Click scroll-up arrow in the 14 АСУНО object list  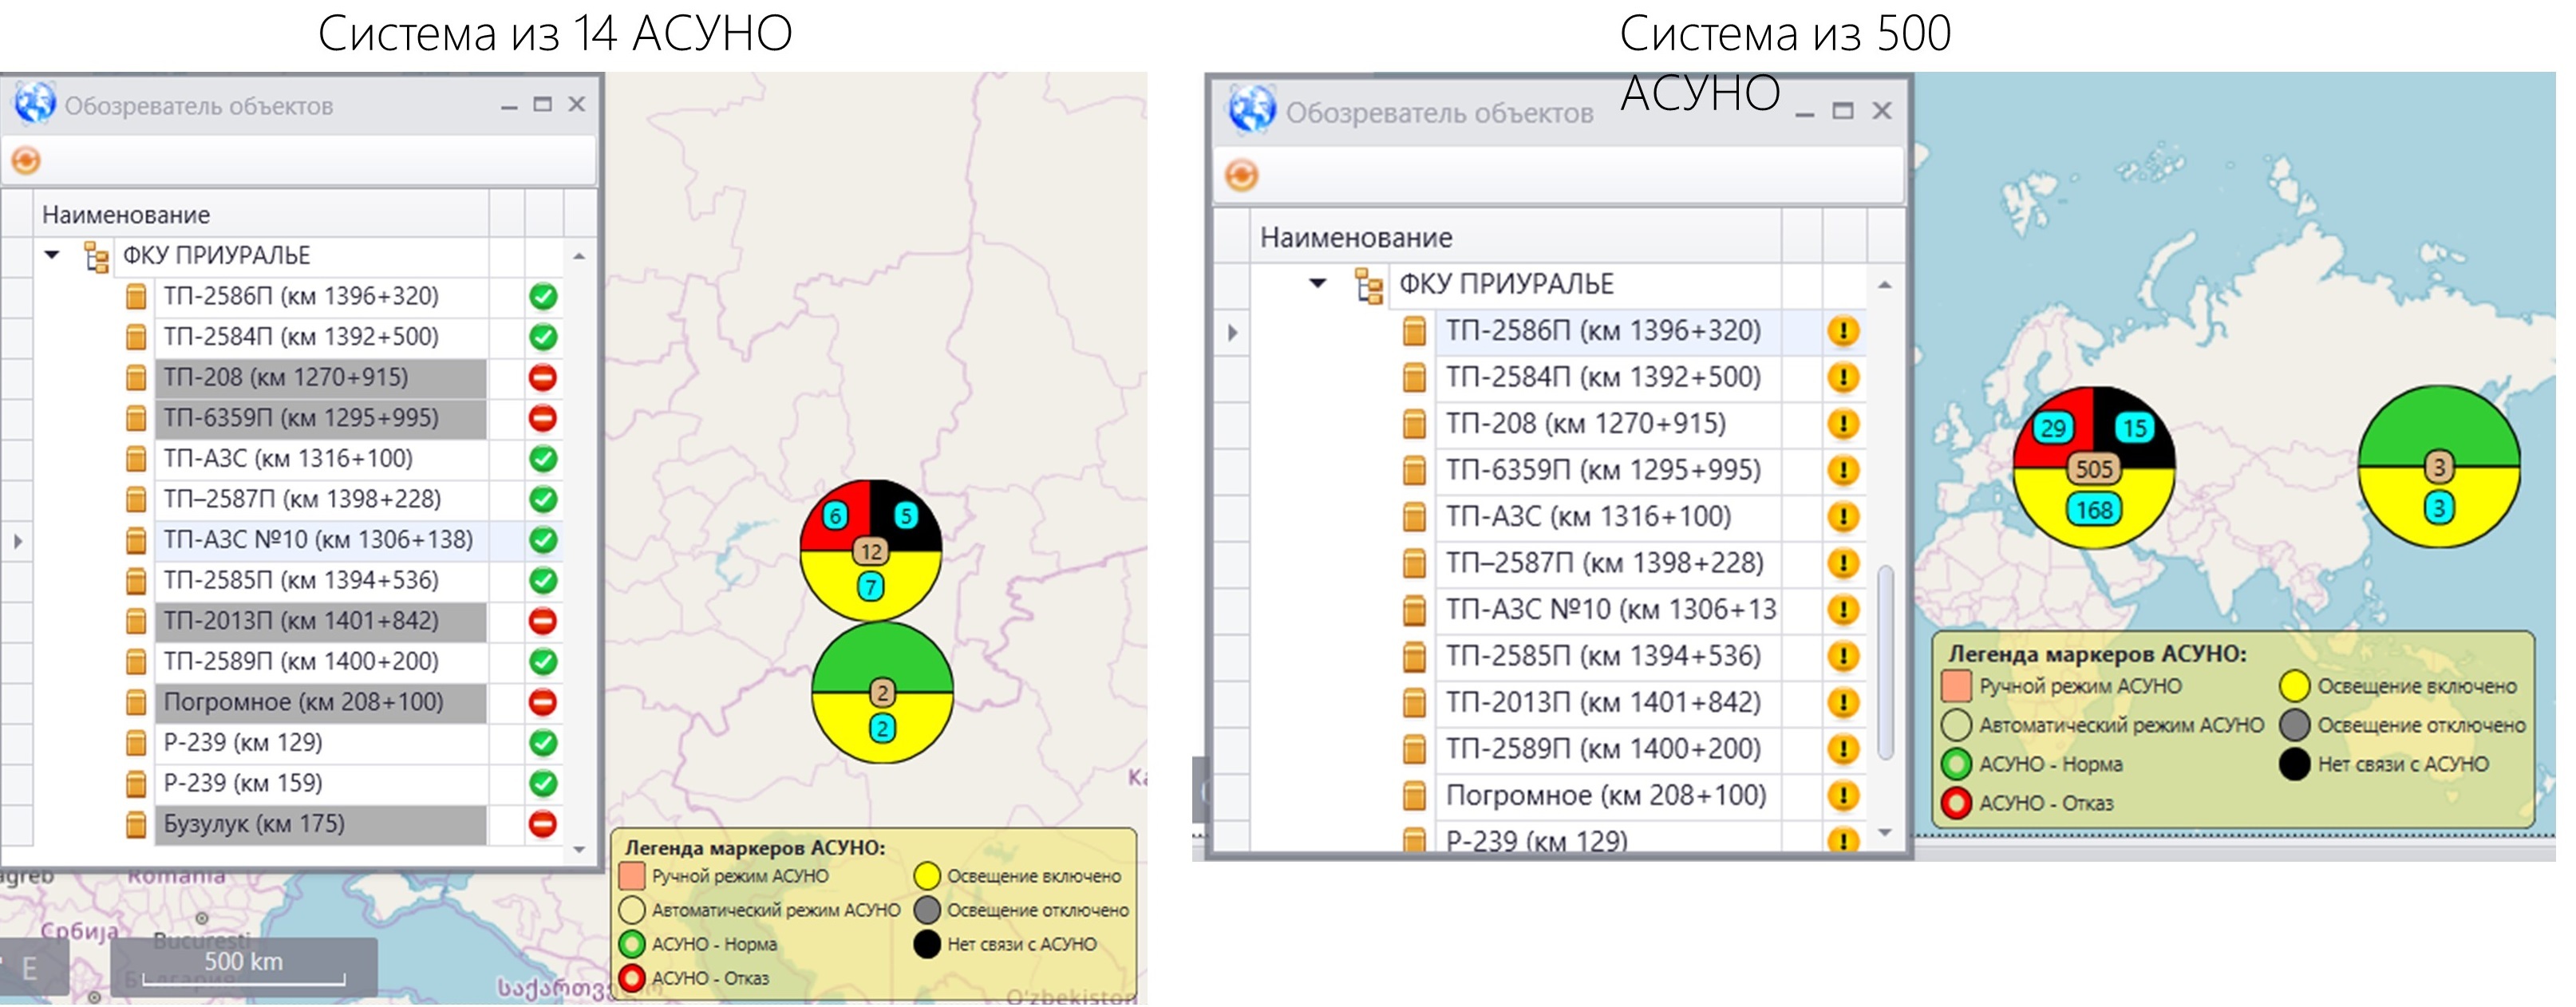(x=579, y=257)
